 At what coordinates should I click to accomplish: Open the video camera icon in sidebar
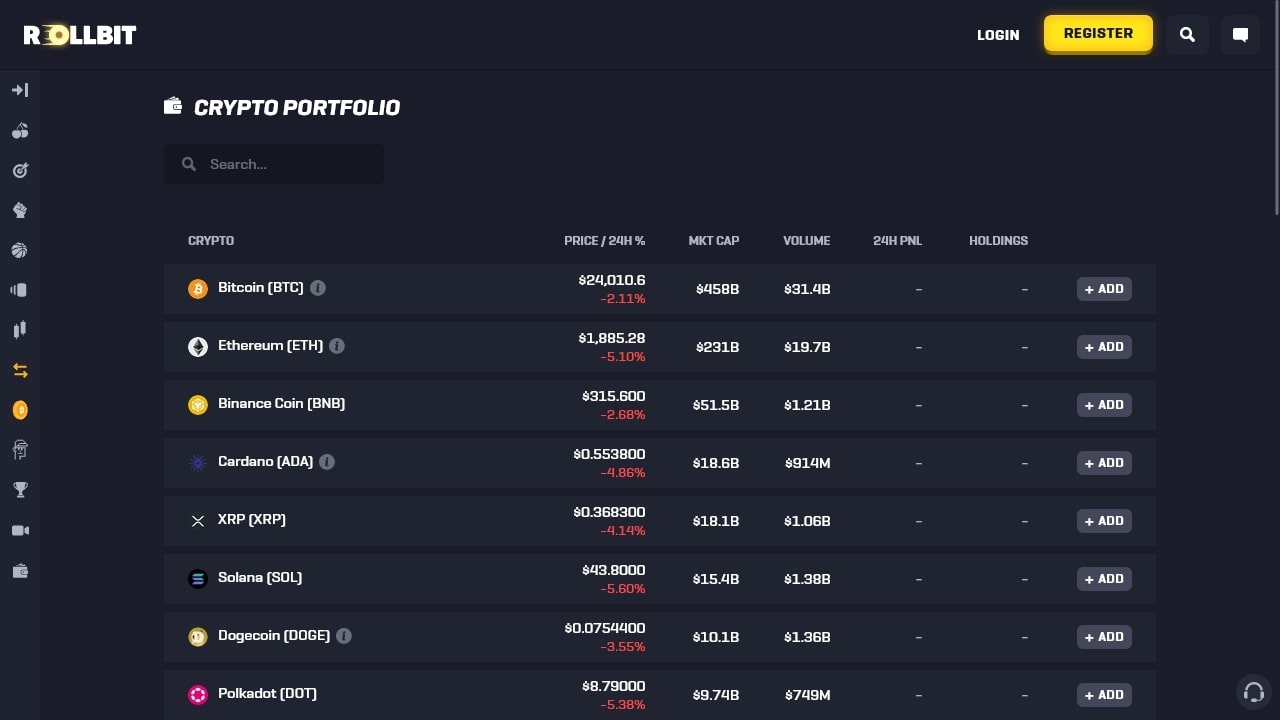click(x=20, y=530)
